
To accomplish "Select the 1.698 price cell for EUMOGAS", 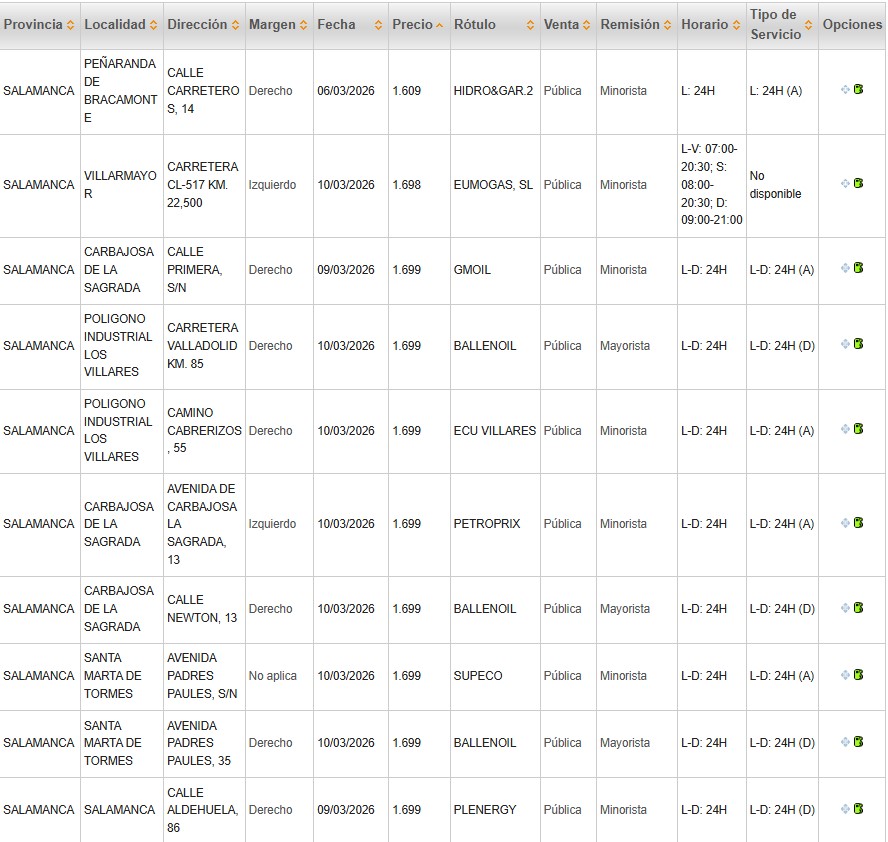I will click(407, 185).
